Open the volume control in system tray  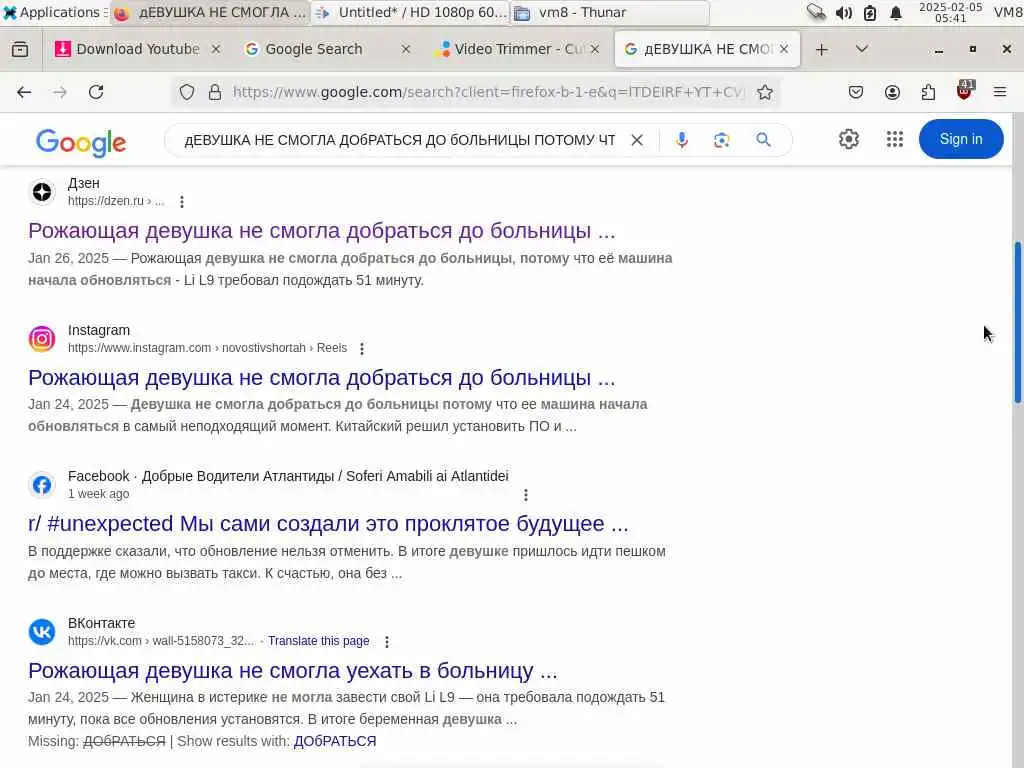click(844, 13)
